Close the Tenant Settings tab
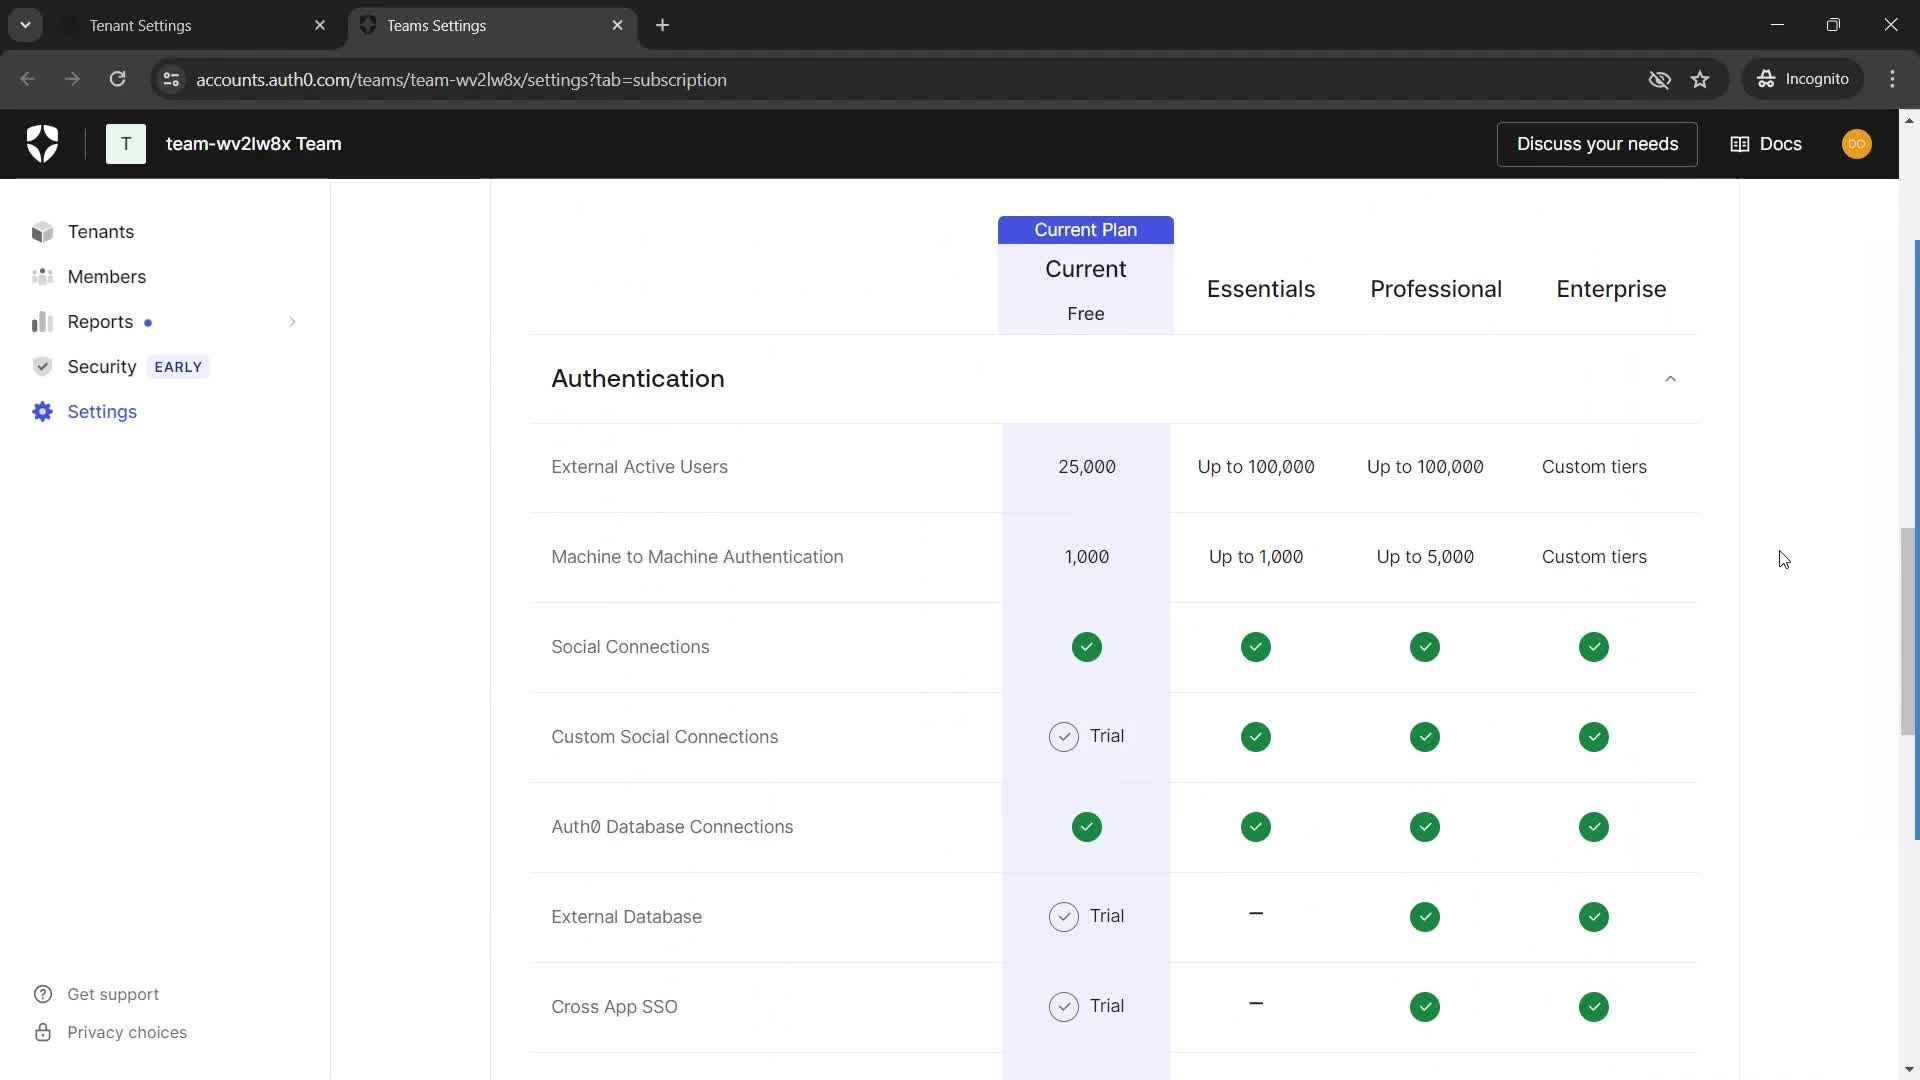The width and height of the screenshot is (1920, 1080). click(320, 25)
